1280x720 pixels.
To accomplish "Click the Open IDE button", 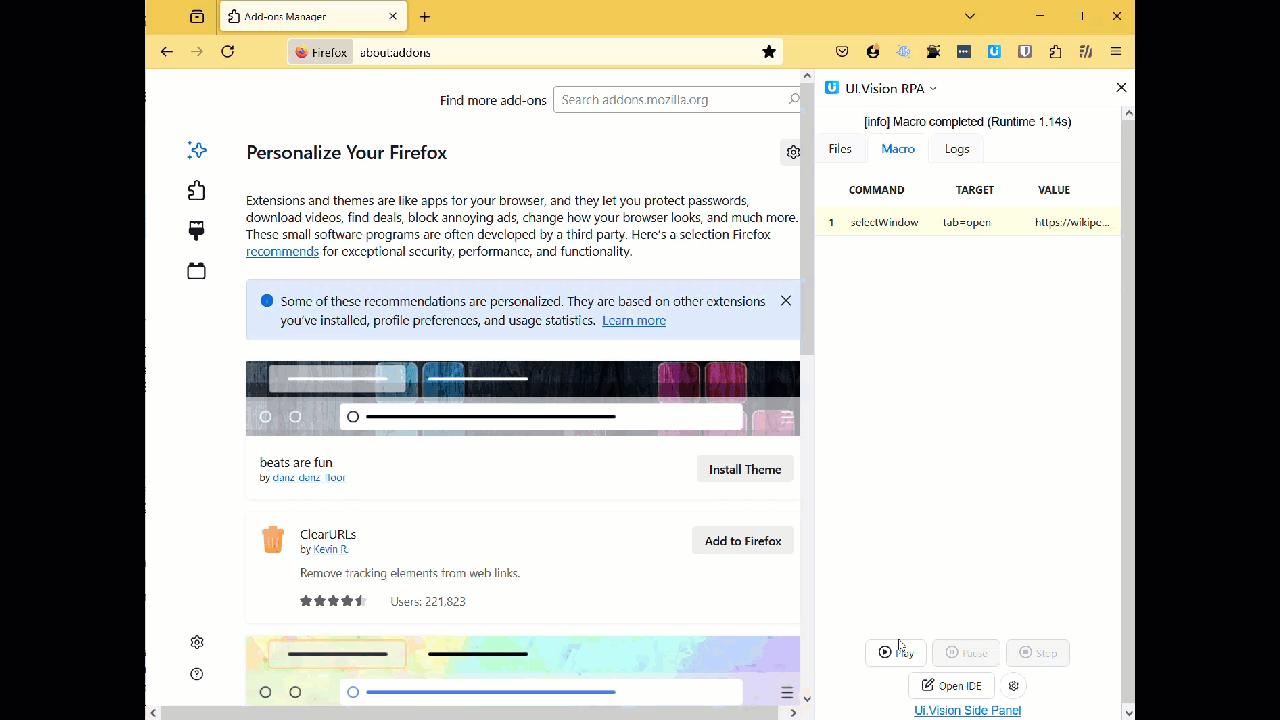I will tap(952, 685).
